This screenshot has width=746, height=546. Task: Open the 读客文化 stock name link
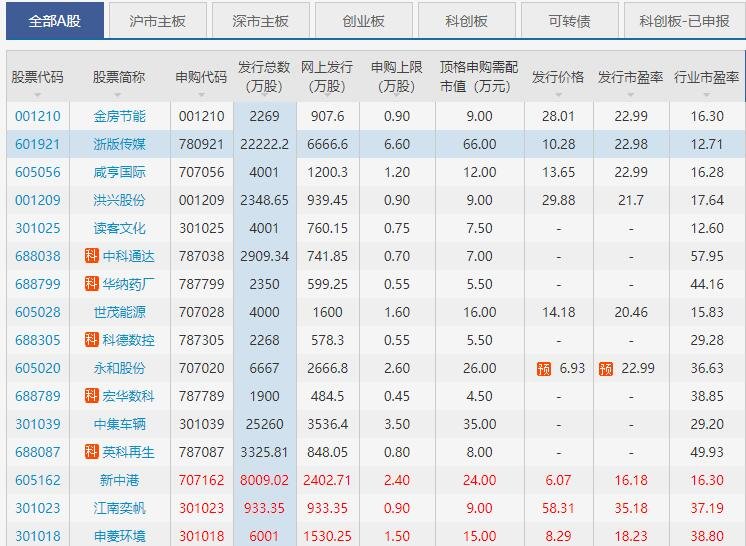pos(119,228)
